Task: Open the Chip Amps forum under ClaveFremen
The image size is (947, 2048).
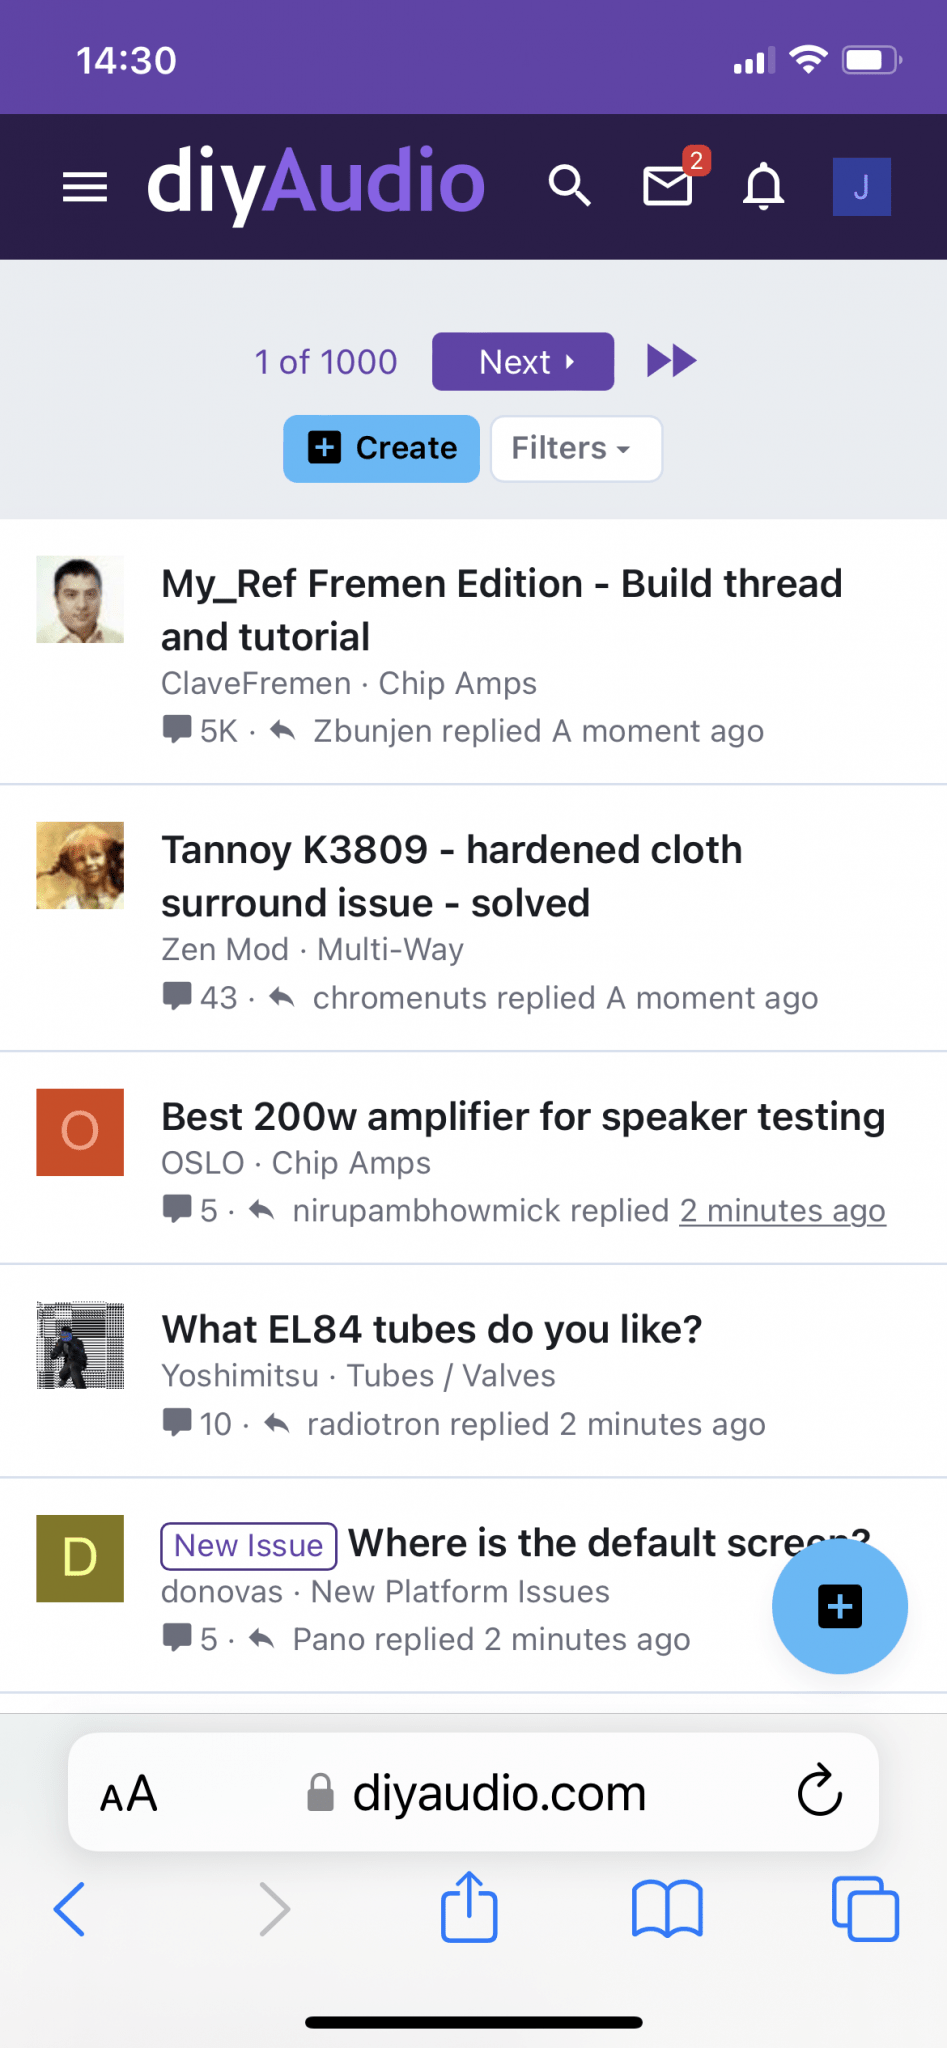Action: point(457,683)
